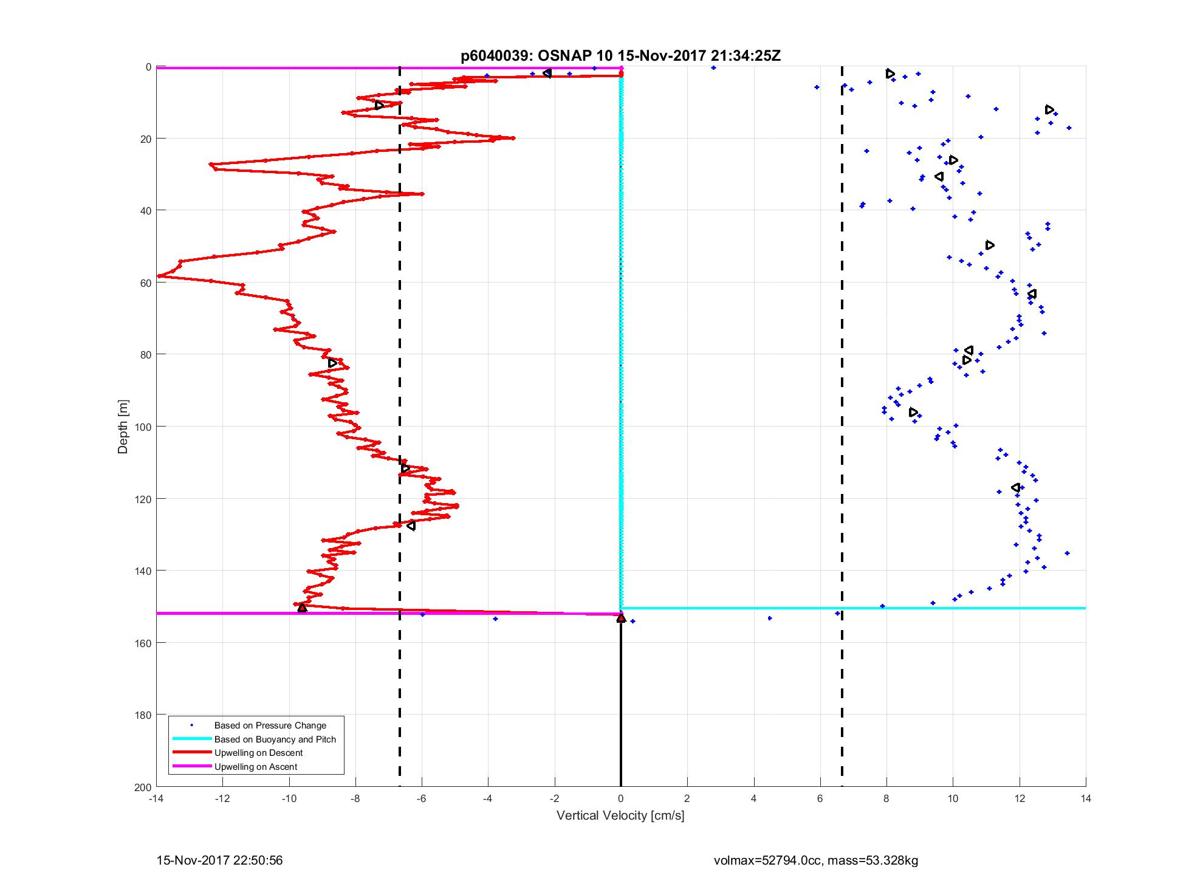Click legend entry 'Upwelling on Descent'

[258, 752]
